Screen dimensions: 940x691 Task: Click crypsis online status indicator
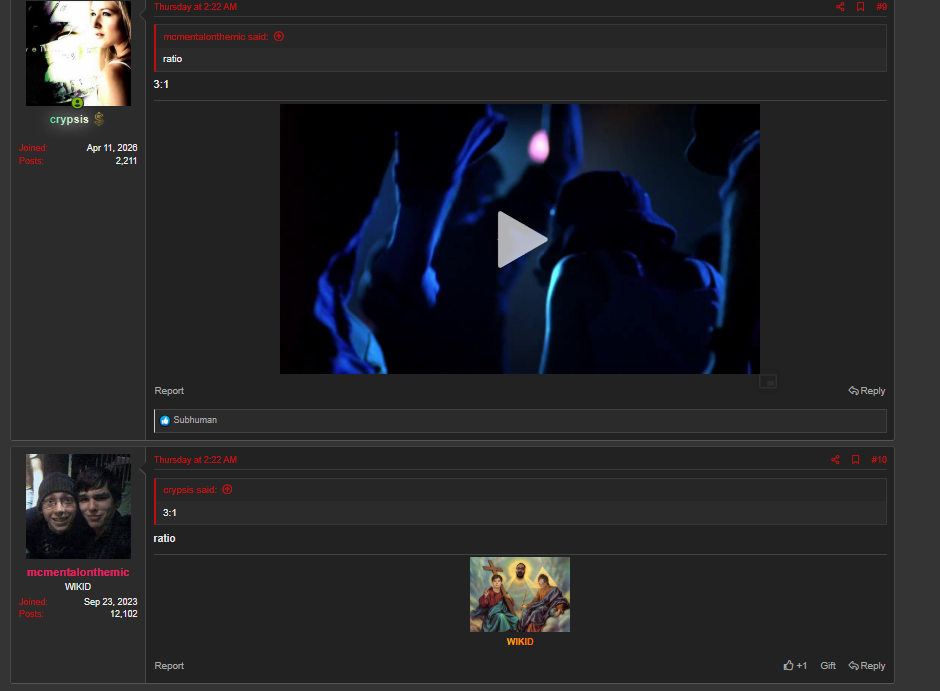[77, 103]
